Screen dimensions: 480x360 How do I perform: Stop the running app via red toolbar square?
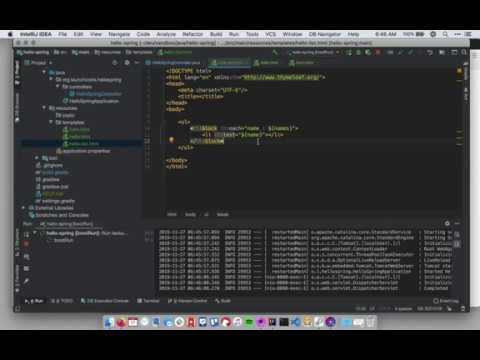click(x=378, y=52)
